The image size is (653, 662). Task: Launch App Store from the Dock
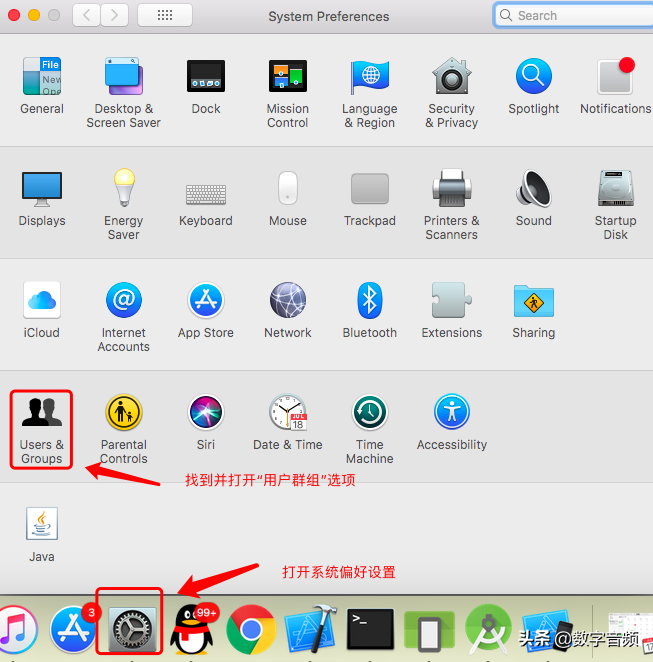(x=73, y=629)
